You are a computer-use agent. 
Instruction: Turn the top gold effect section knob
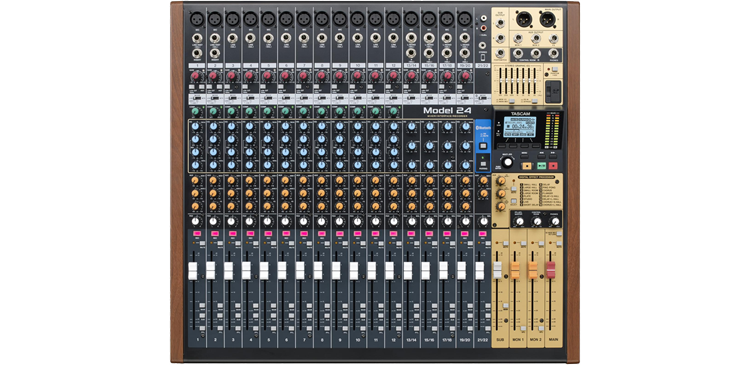501,181
